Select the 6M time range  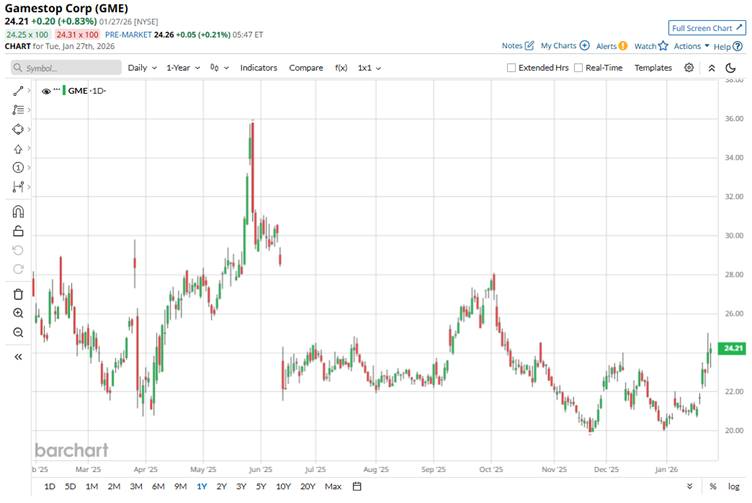158,486
